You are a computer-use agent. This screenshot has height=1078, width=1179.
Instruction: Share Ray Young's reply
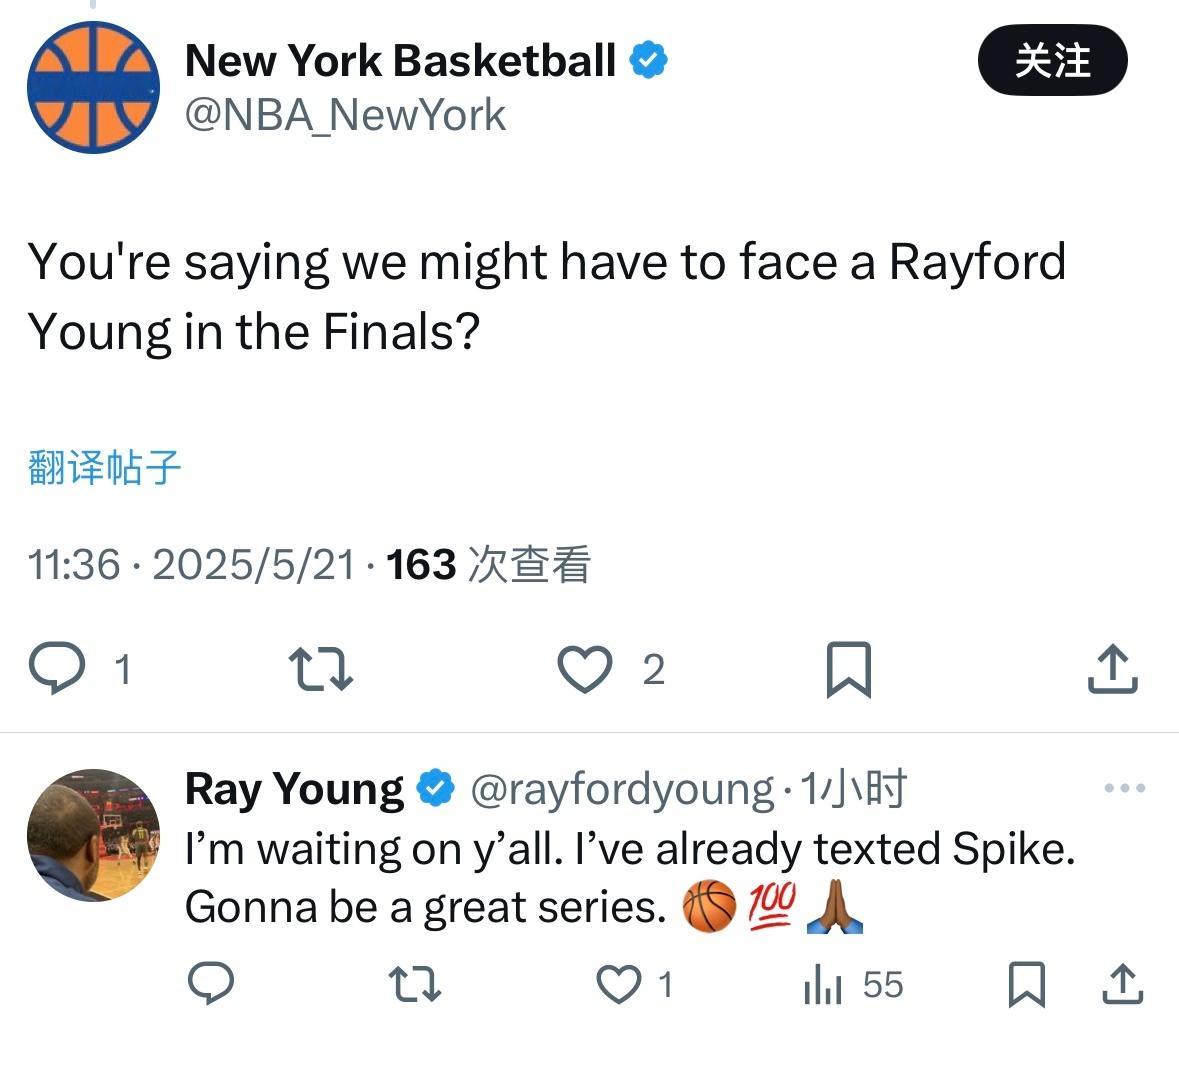(x=1122, y=984)
